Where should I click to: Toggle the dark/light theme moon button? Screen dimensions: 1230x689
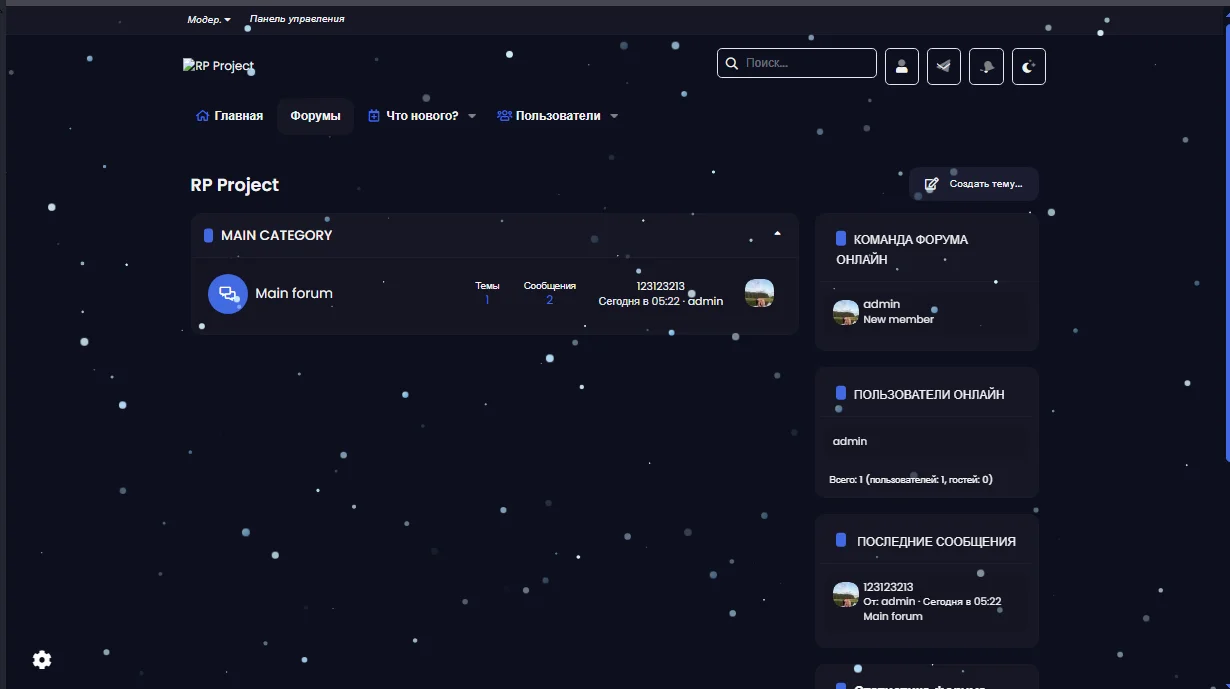pos(1029,67)
